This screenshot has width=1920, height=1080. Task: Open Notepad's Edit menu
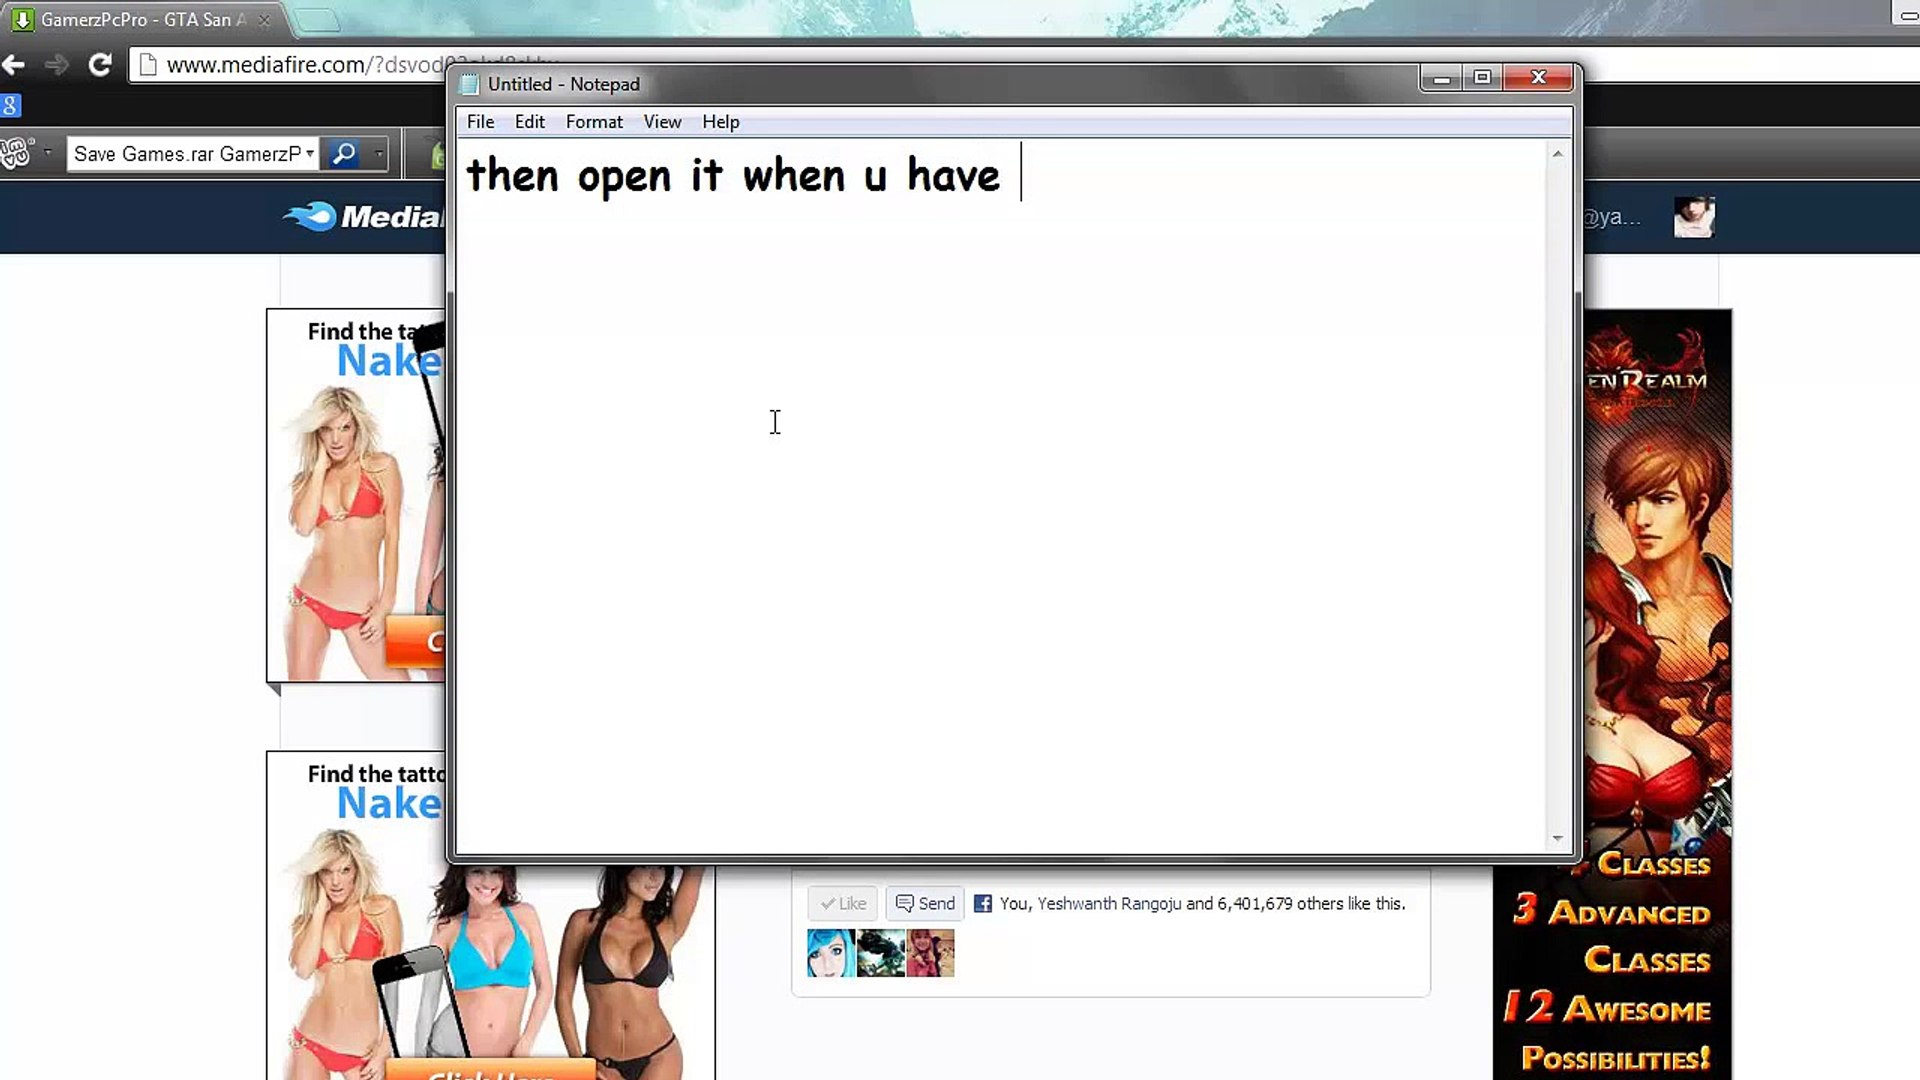point(529,122)
